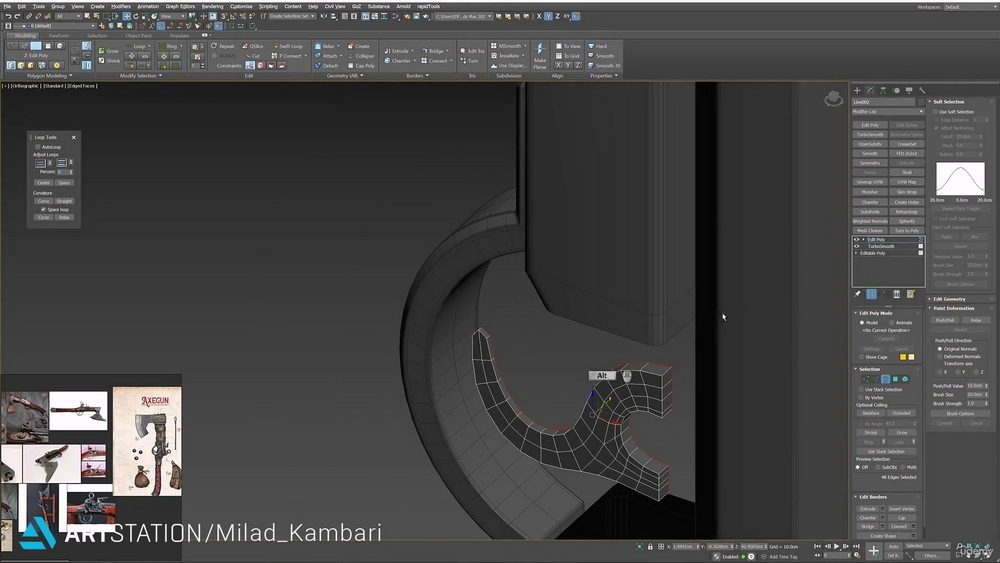
Task: Open the Graph Editors menu
Action: [x=180, y=6]
